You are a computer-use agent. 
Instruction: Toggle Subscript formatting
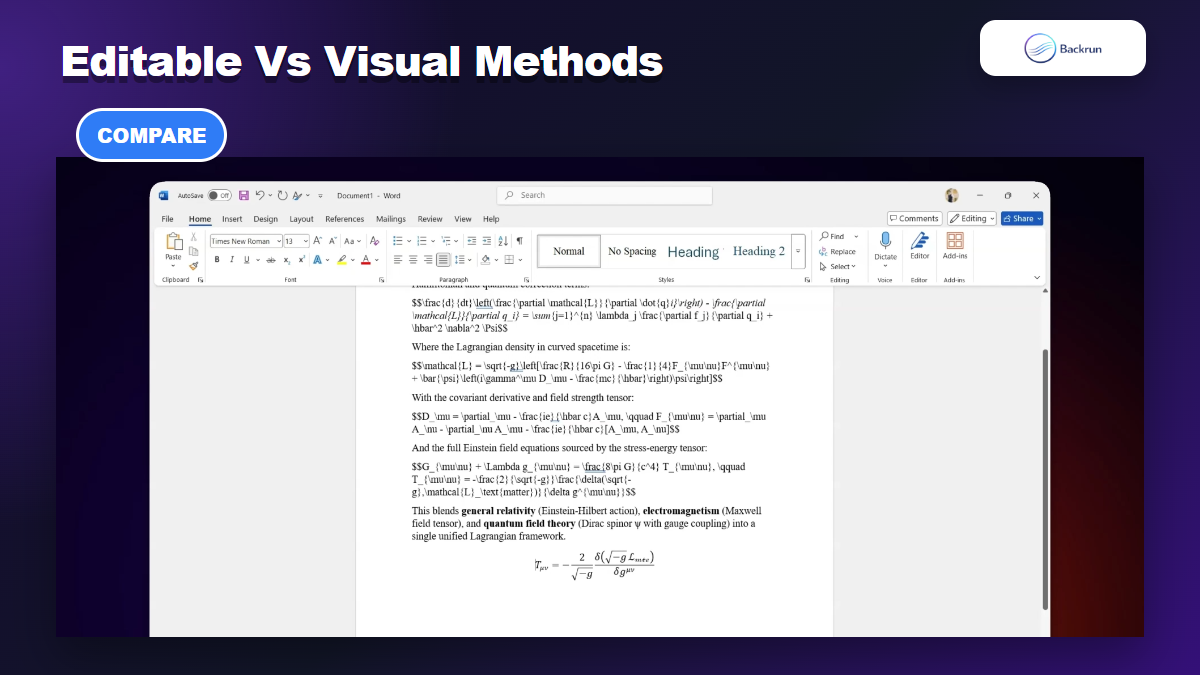(287, 260)
